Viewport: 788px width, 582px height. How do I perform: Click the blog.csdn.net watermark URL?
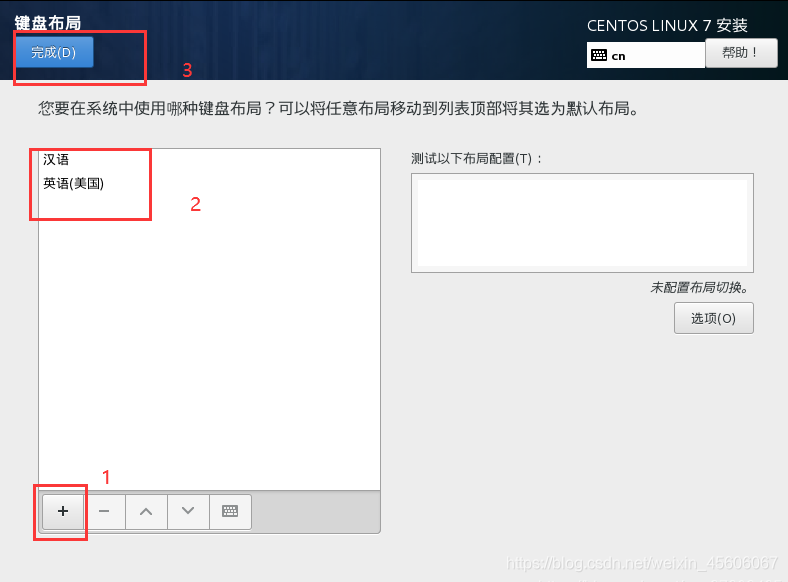(642, 563)
